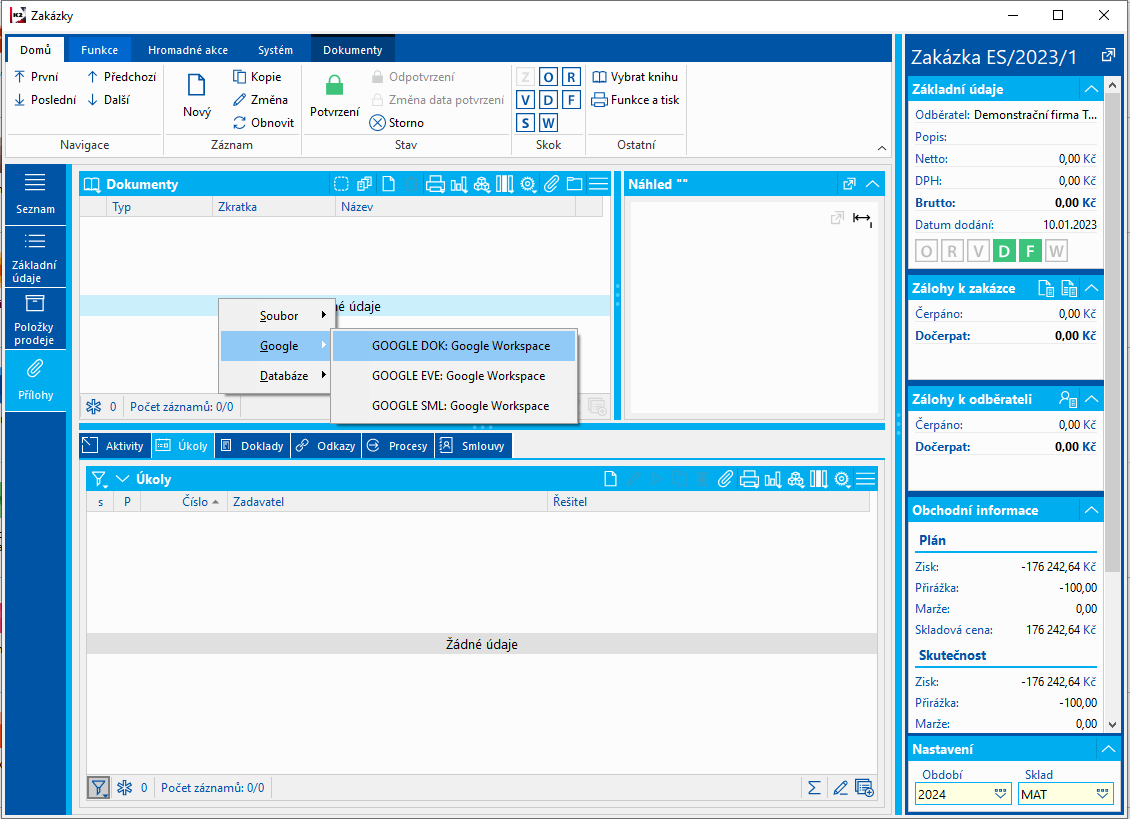Go to the Poslední (last) record
Screen dimensions: 1130x819
tap(45, 99)
